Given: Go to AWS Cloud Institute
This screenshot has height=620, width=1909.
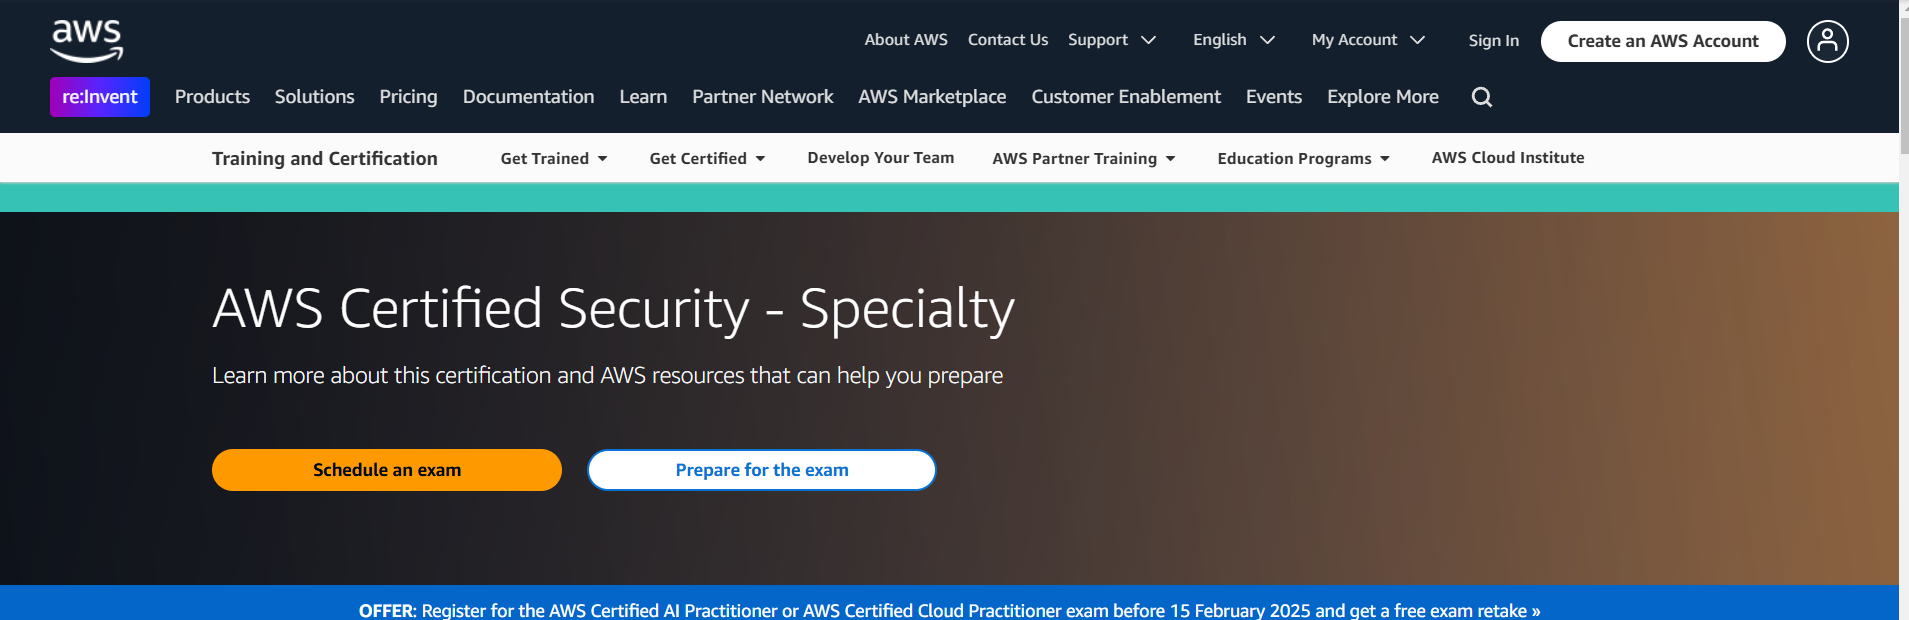Looking at the screenshot, I should click(x=1508, y=158).
